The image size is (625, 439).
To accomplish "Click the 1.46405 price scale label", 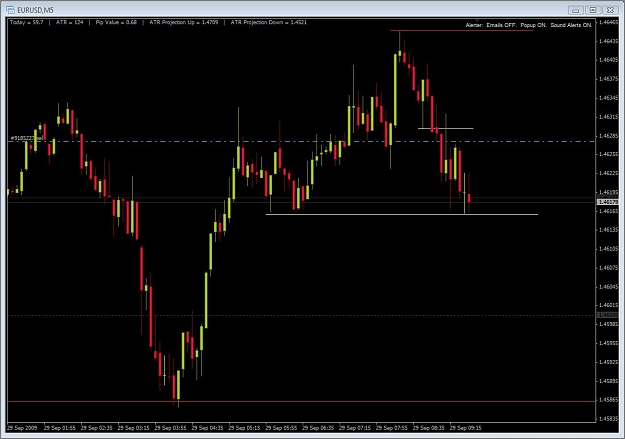I will [608, 60].
